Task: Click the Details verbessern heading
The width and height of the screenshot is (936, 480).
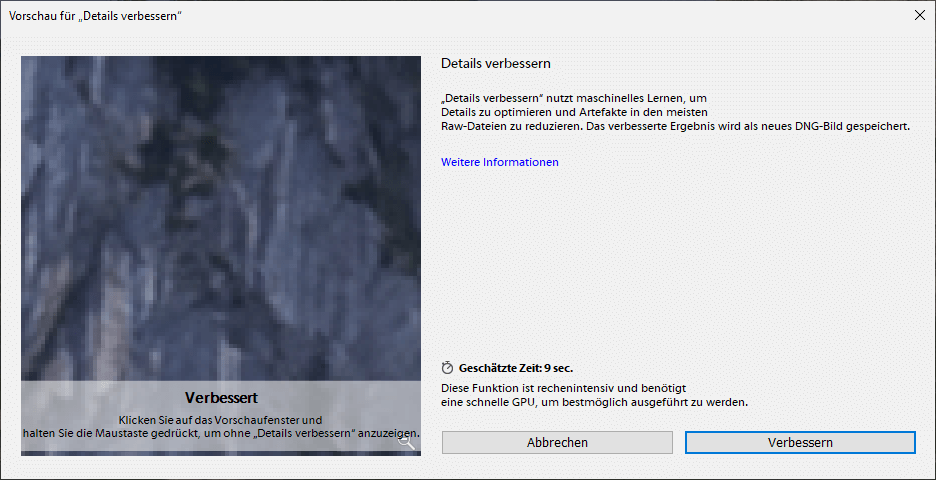Action: pyautogui.click(x=495, y=63)
